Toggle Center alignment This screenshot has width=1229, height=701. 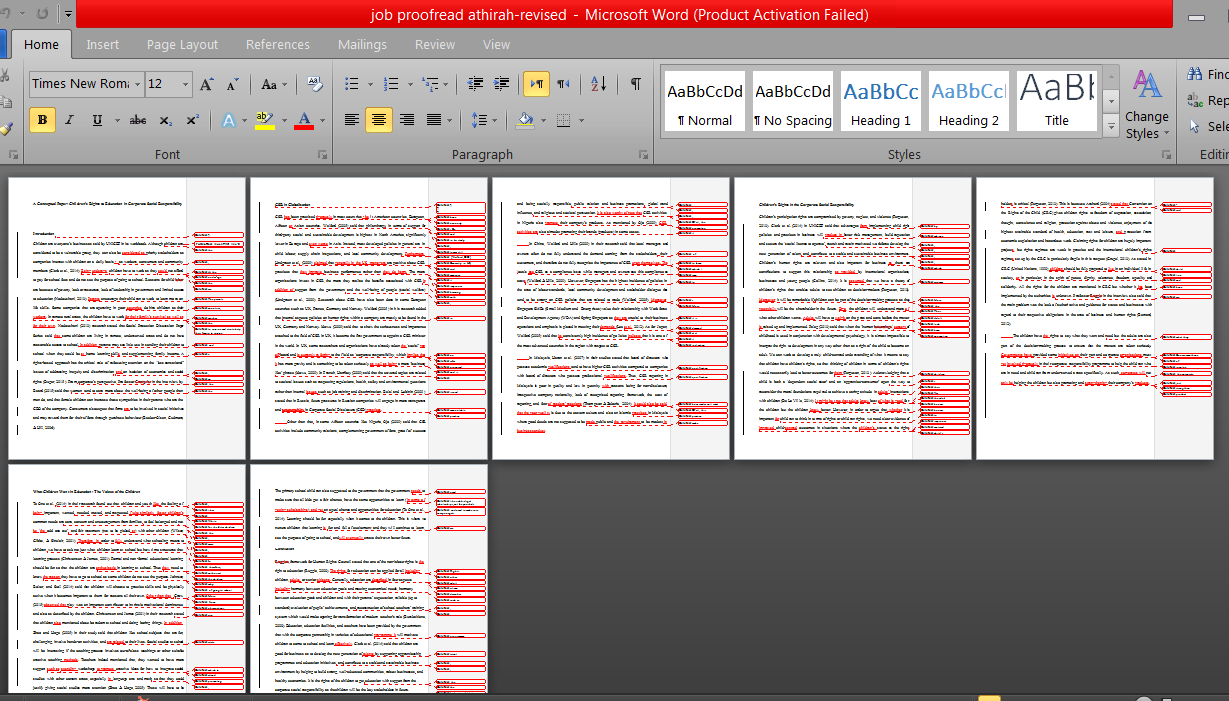(379, 120)
